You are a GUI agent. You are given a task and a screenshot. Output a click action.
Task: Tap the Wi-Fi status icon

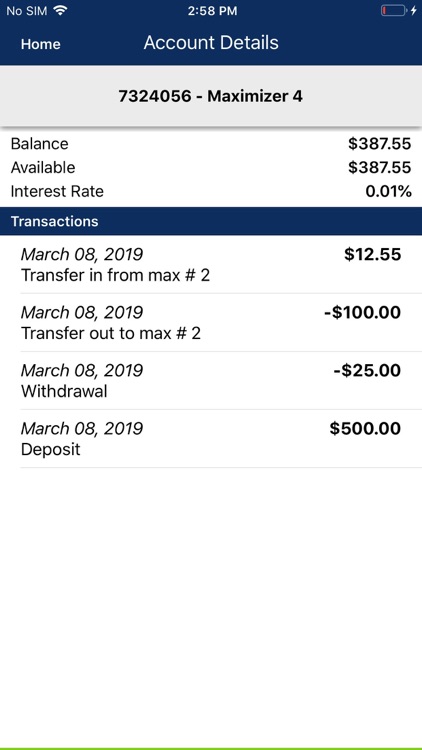coord(60,11)
